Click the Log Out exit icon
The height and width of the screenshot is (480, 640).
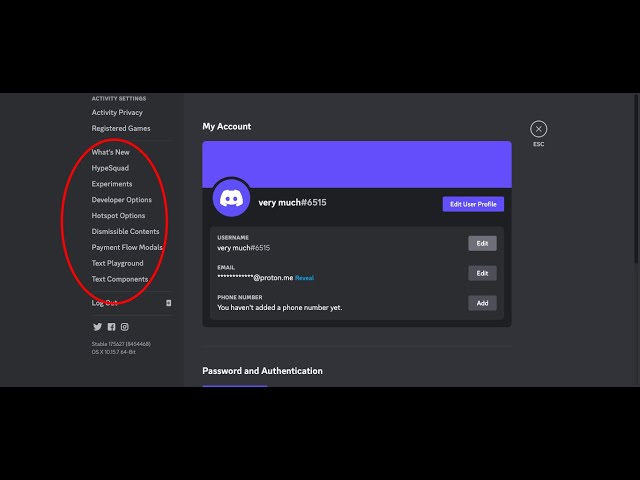tap(169, 303)
